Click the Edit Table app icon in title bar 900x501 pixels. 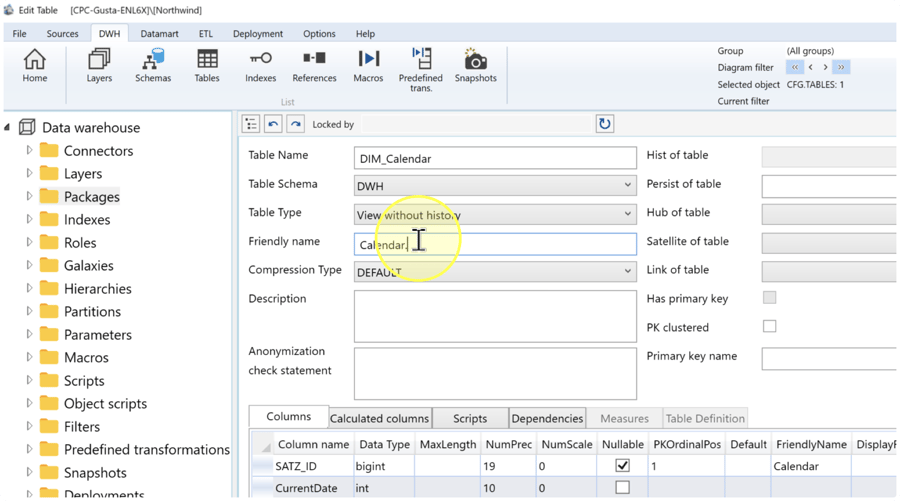(9, 10)
